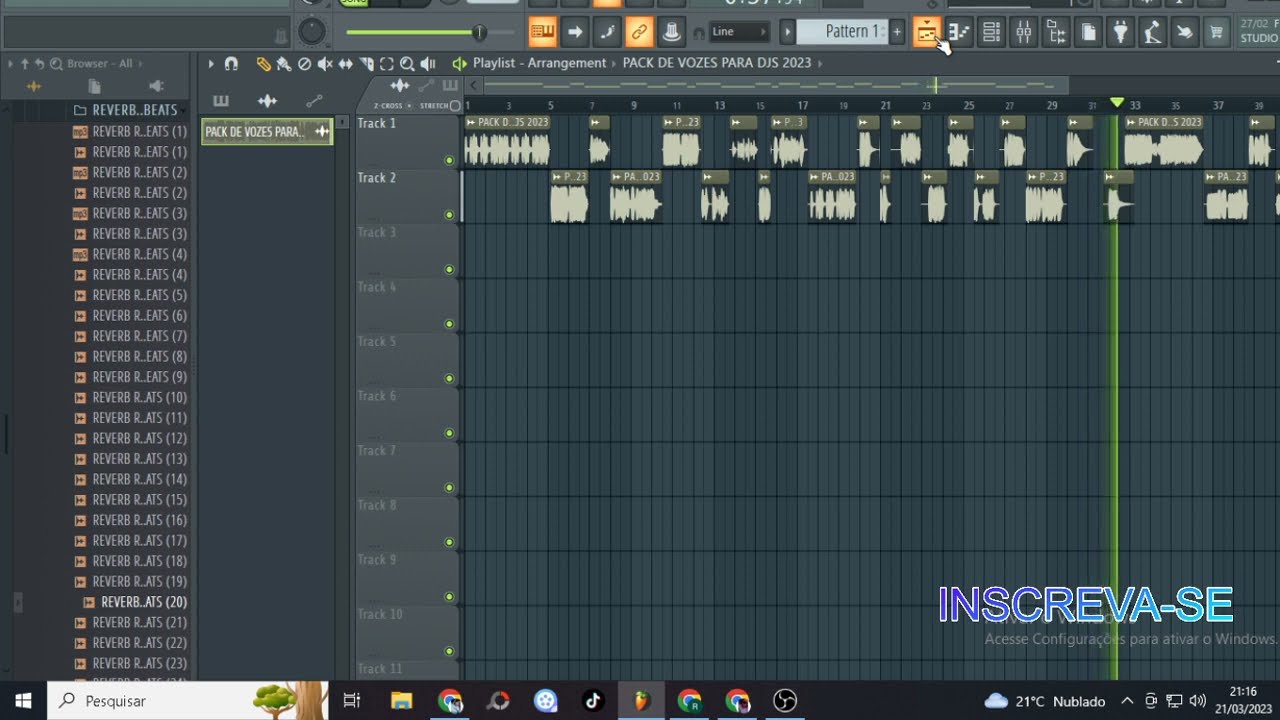Screen dimensions: 1280x720
Task: Click the browser back undo-arrow icon
Action: [40, 63]
